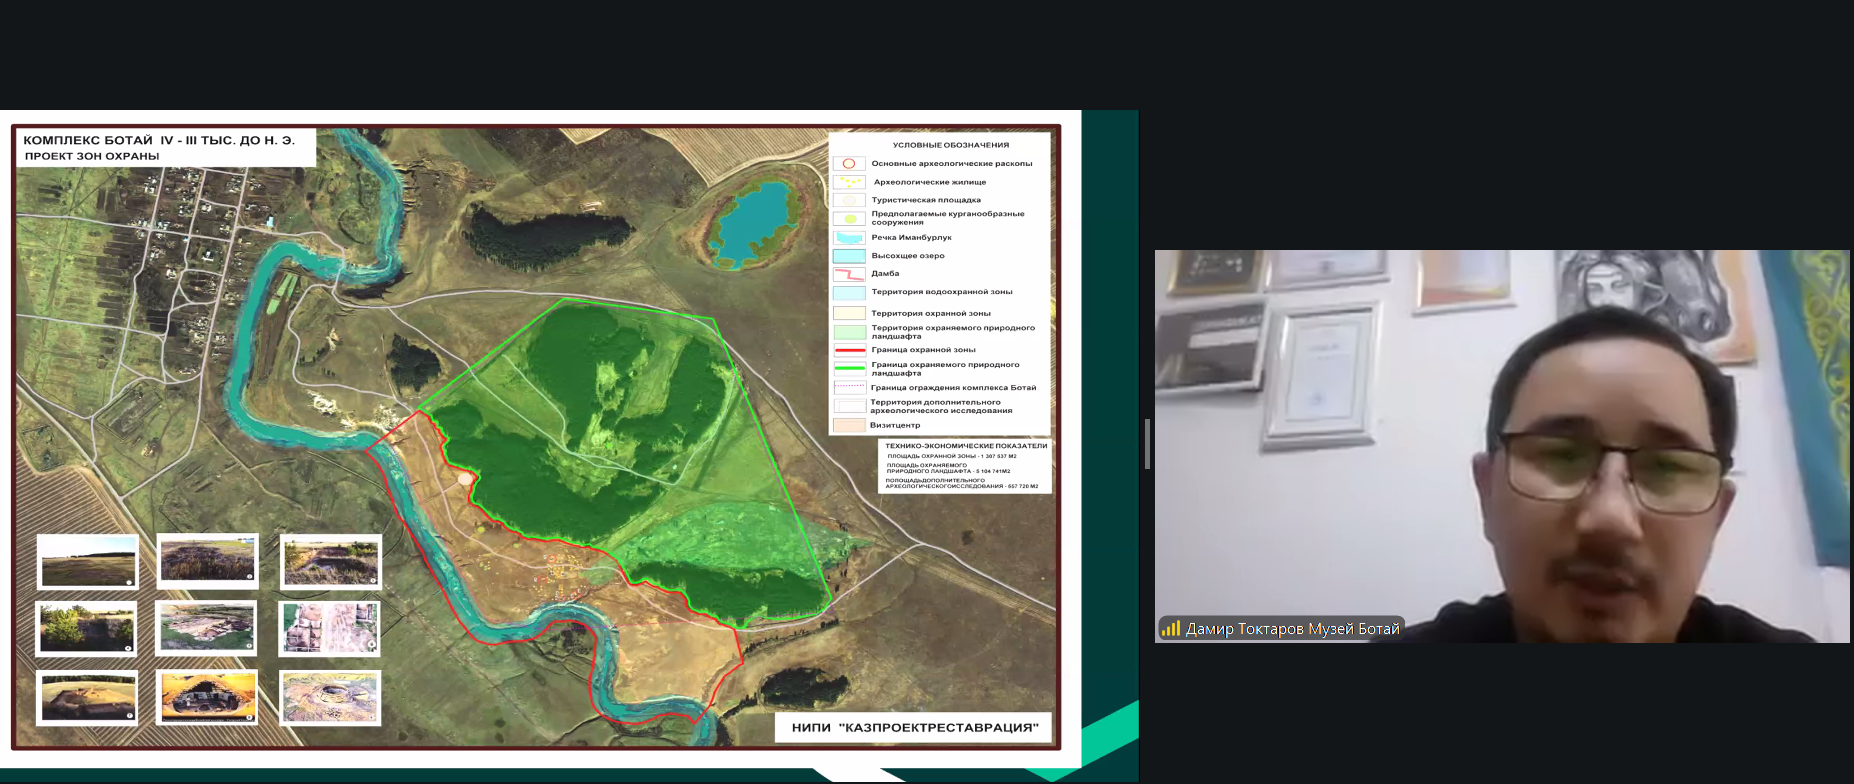1854x784 pixels.
Task: Click red circle legend symbol for Основные археологические раскопы
Action: point(848,163)
